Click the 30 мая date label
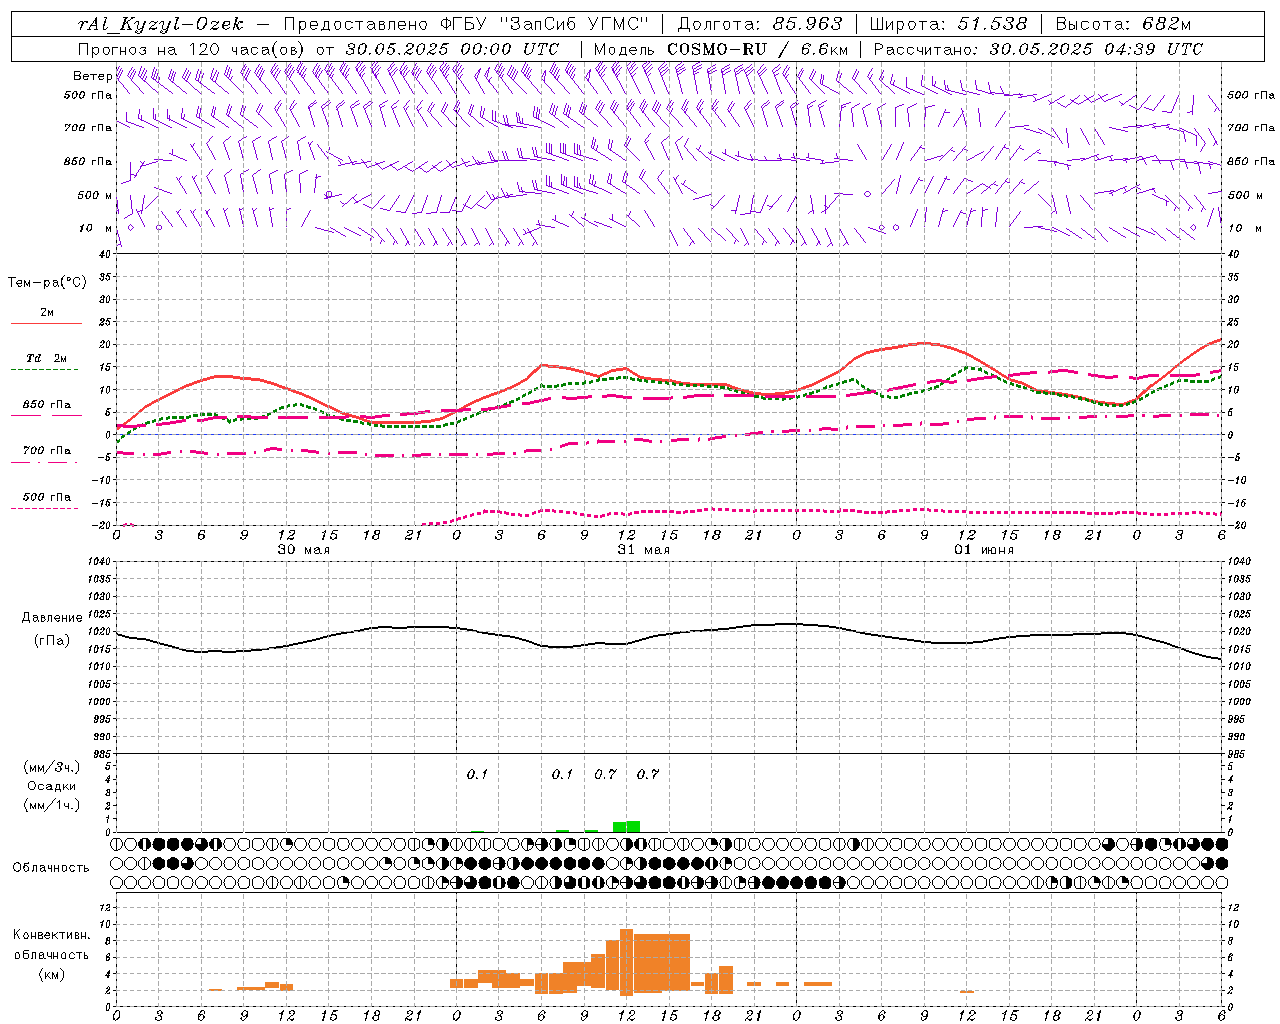This screenshot has width=1280, height=1024. (x=304, y=550)
